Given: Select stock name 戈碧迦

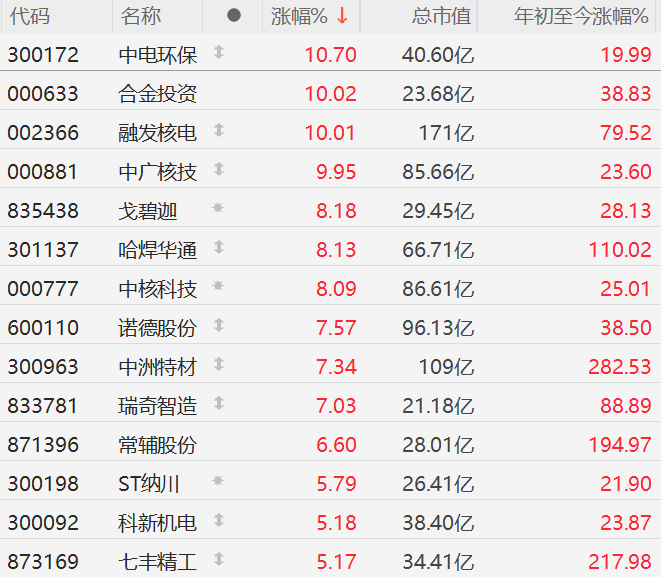Looking at the screenshot, I should click(148, 211).
